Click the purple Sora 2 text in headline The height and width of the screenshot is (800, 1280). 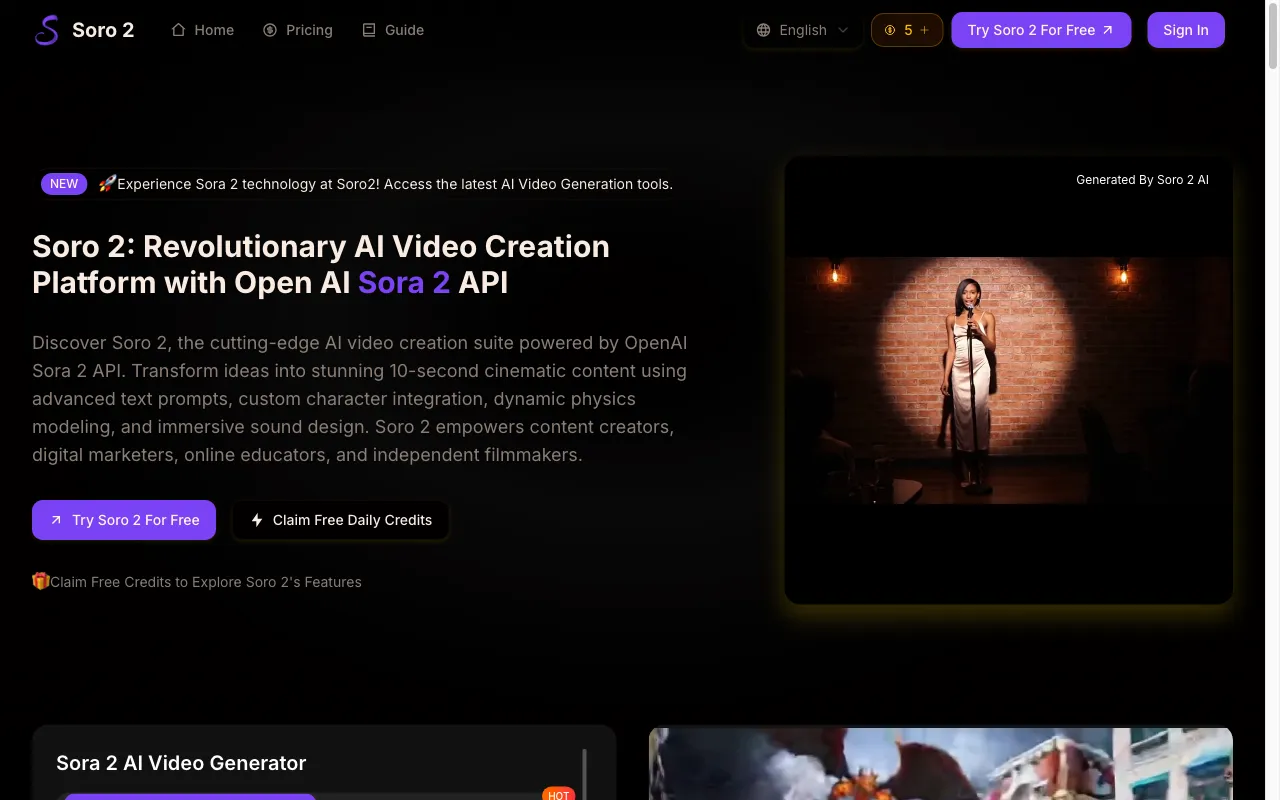[x=404, y=283]
